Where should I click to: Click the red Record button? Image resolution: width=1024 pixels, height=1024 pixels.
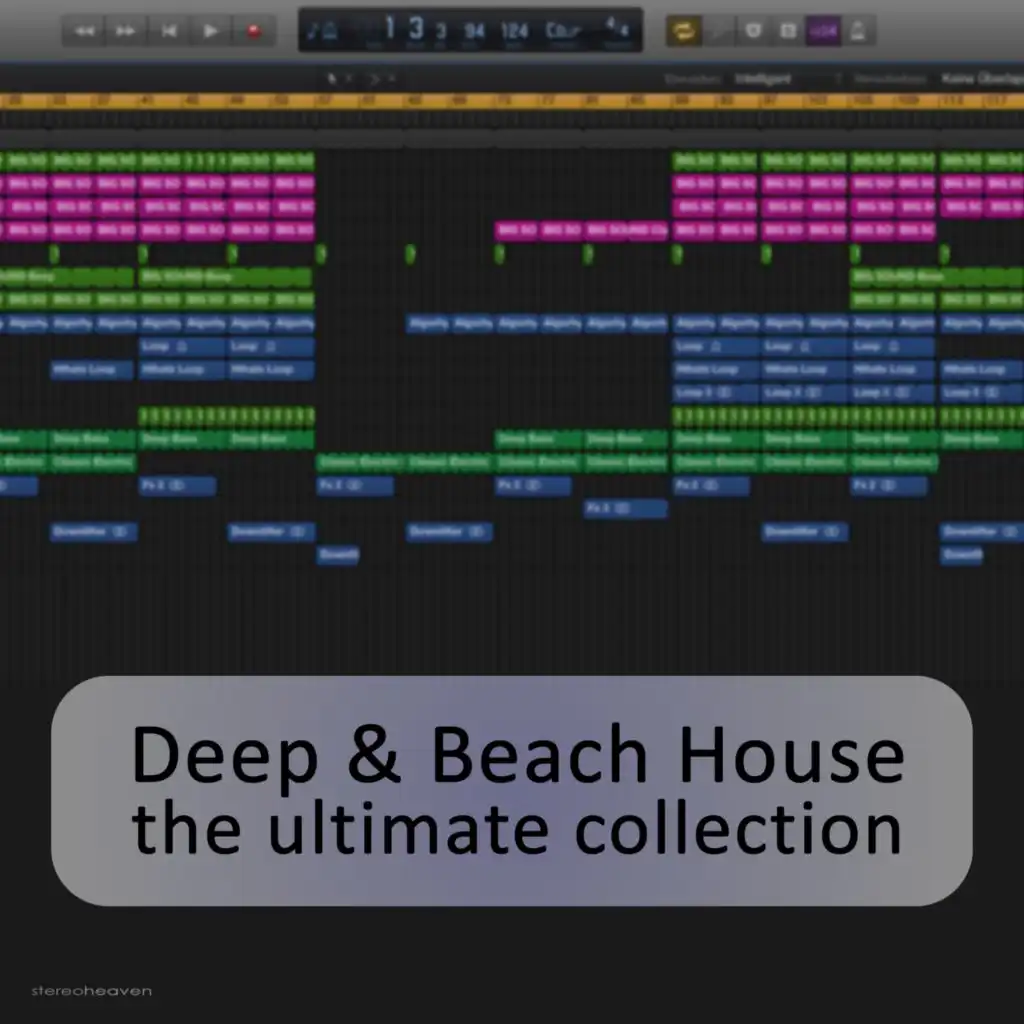253,30
